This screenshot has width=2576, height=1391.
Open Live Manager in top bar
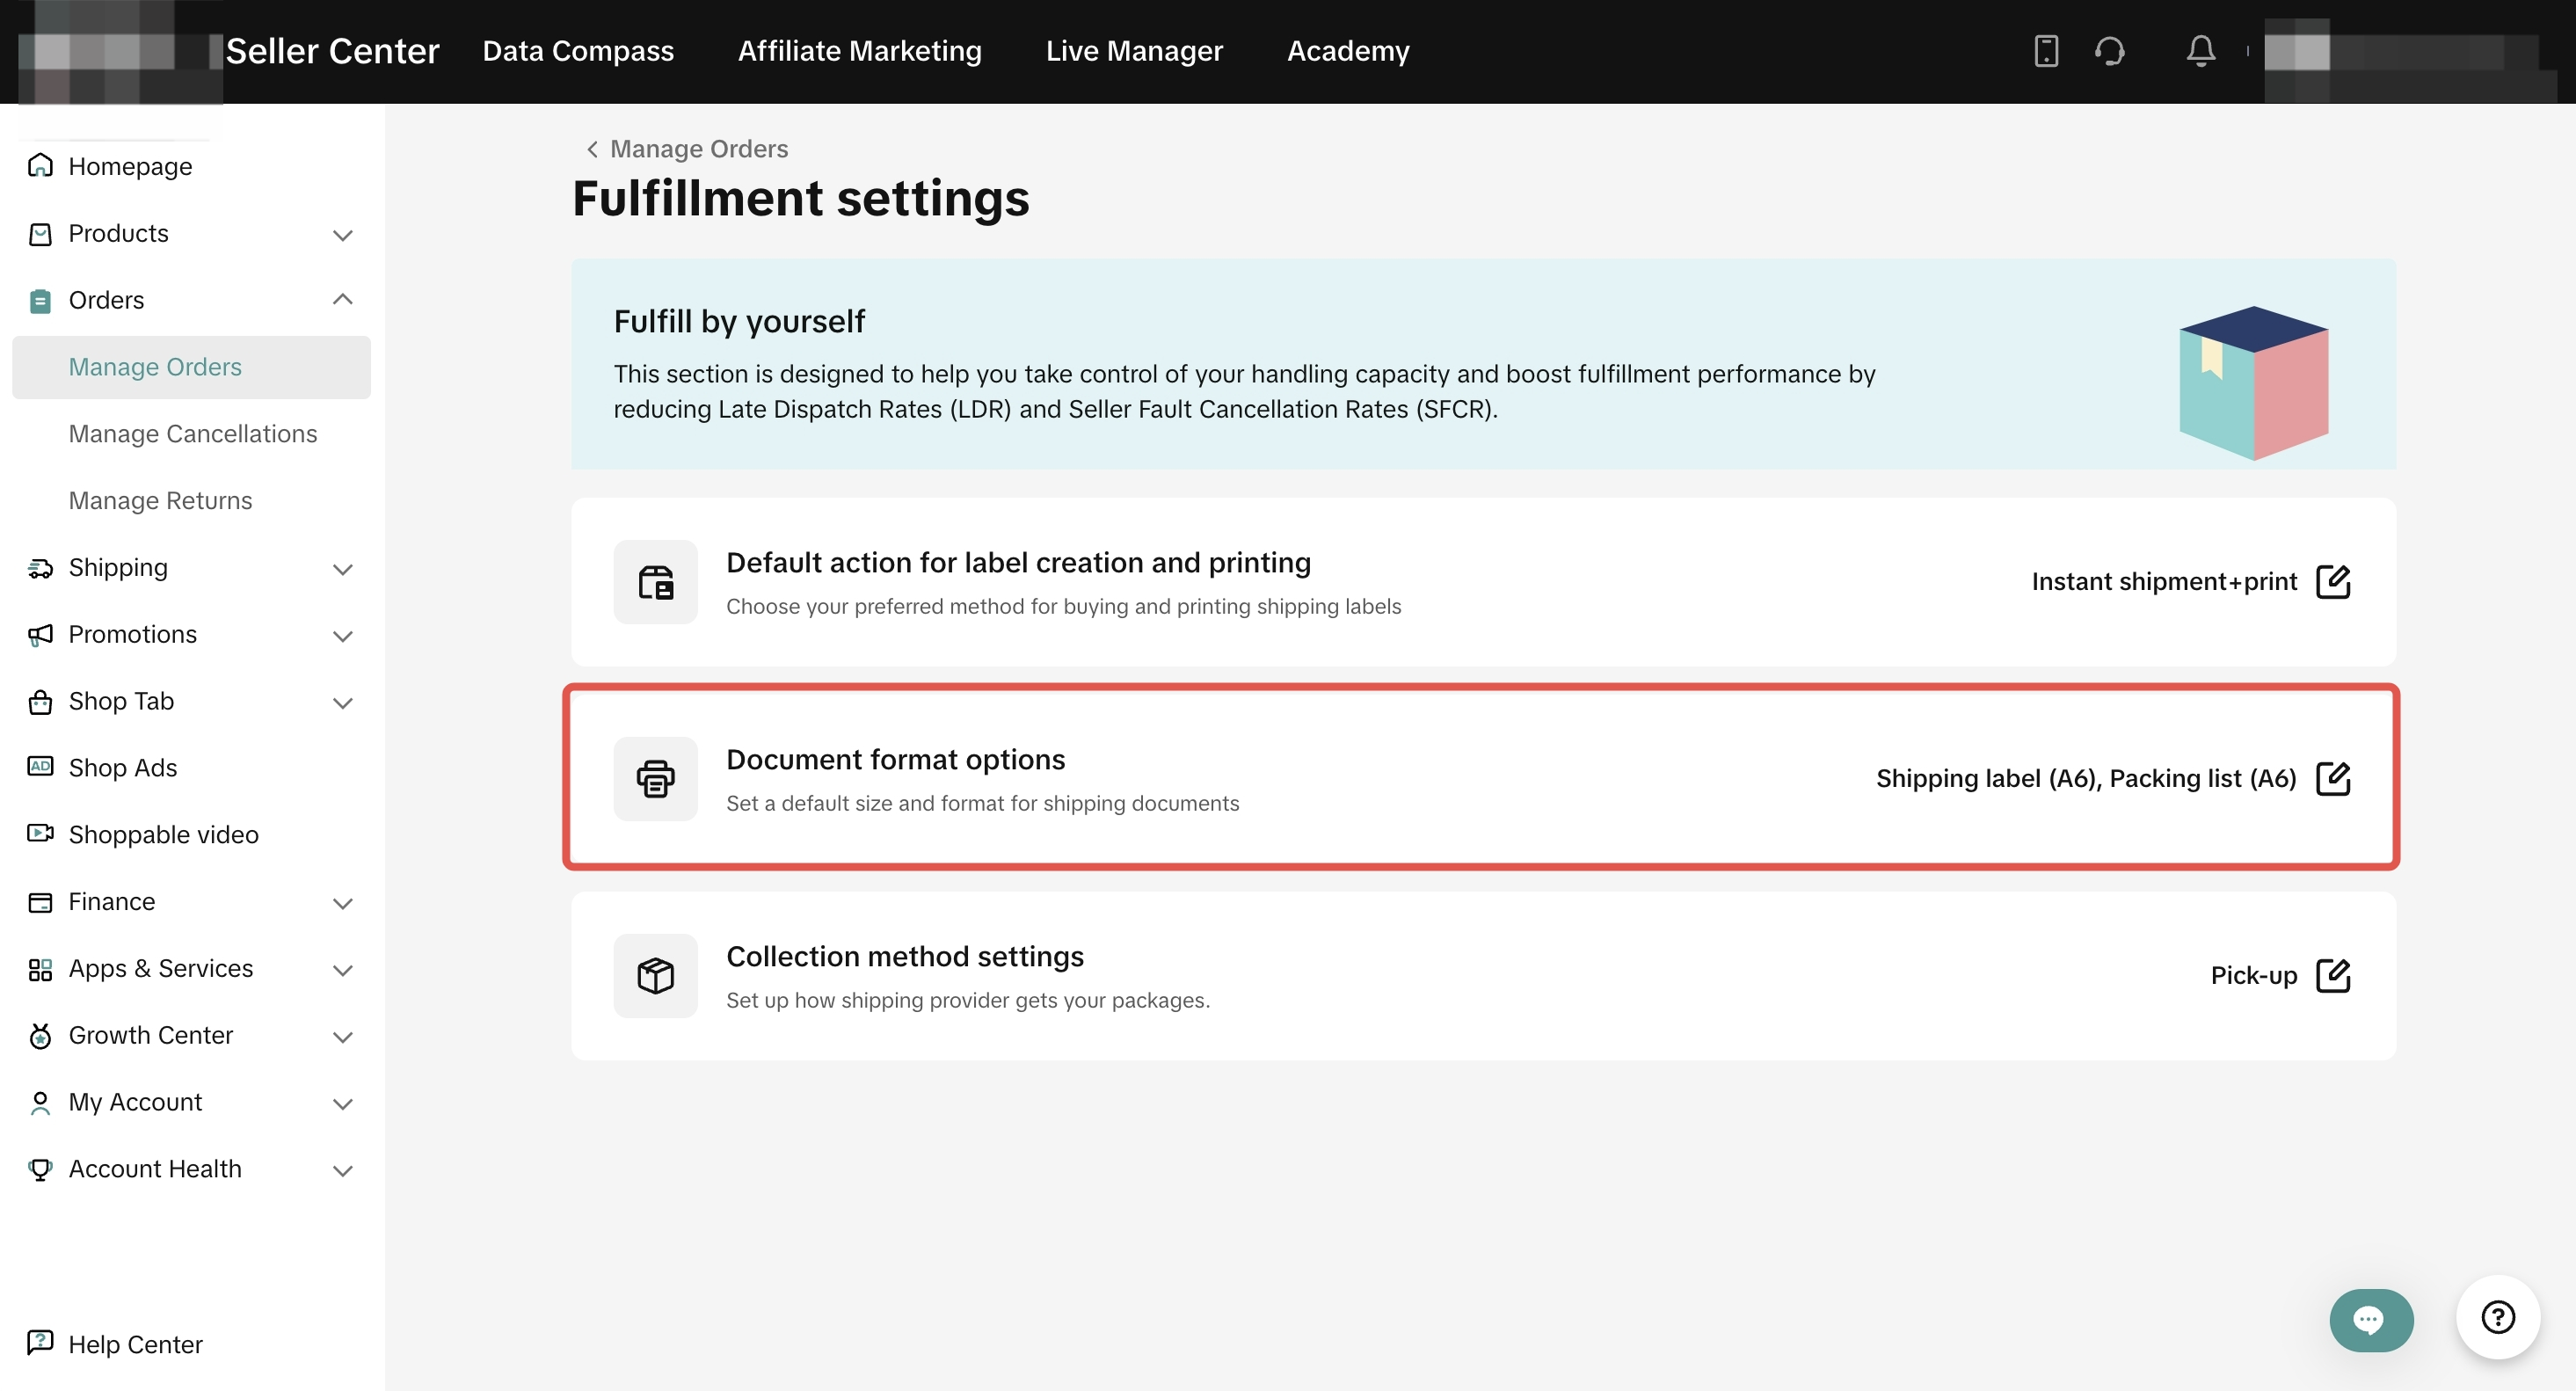tap(1134, 51)
